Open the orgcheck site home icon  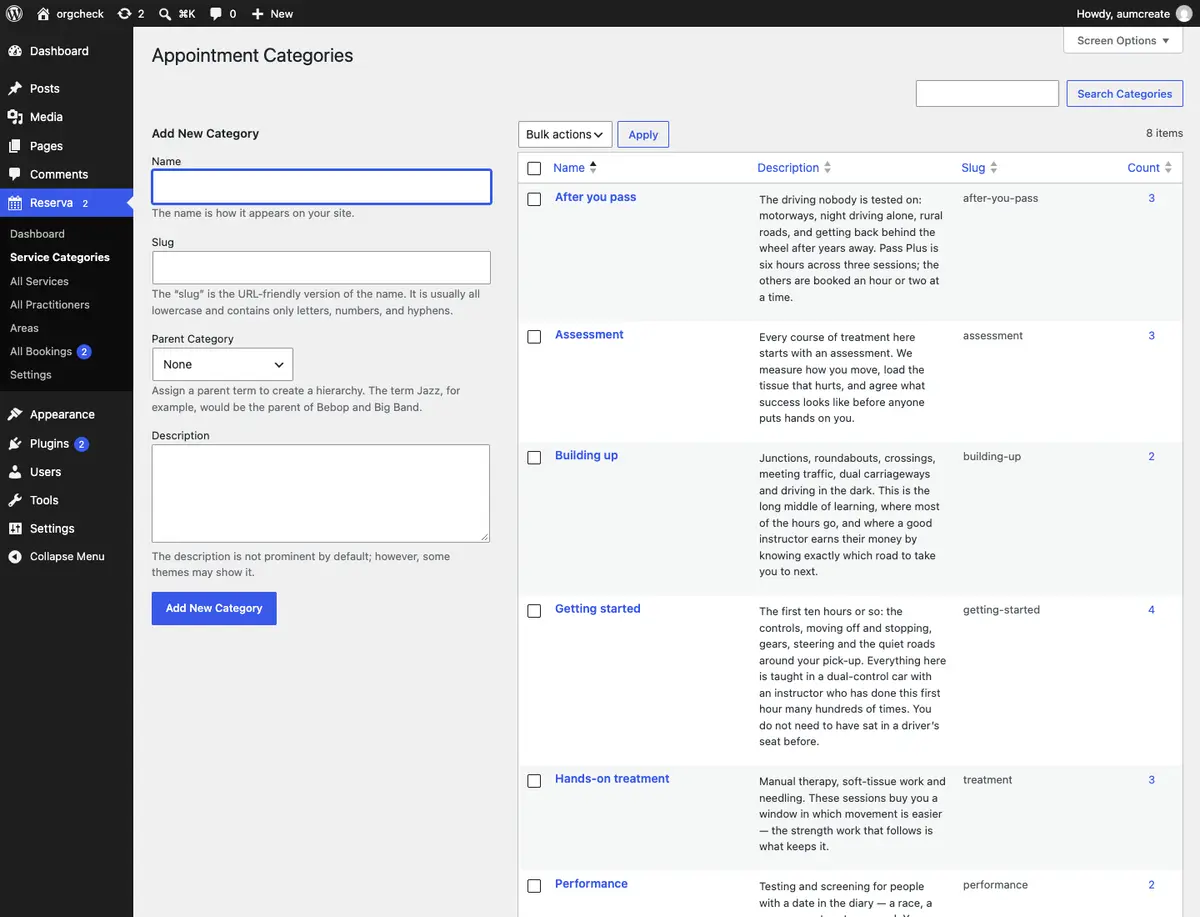43,14
